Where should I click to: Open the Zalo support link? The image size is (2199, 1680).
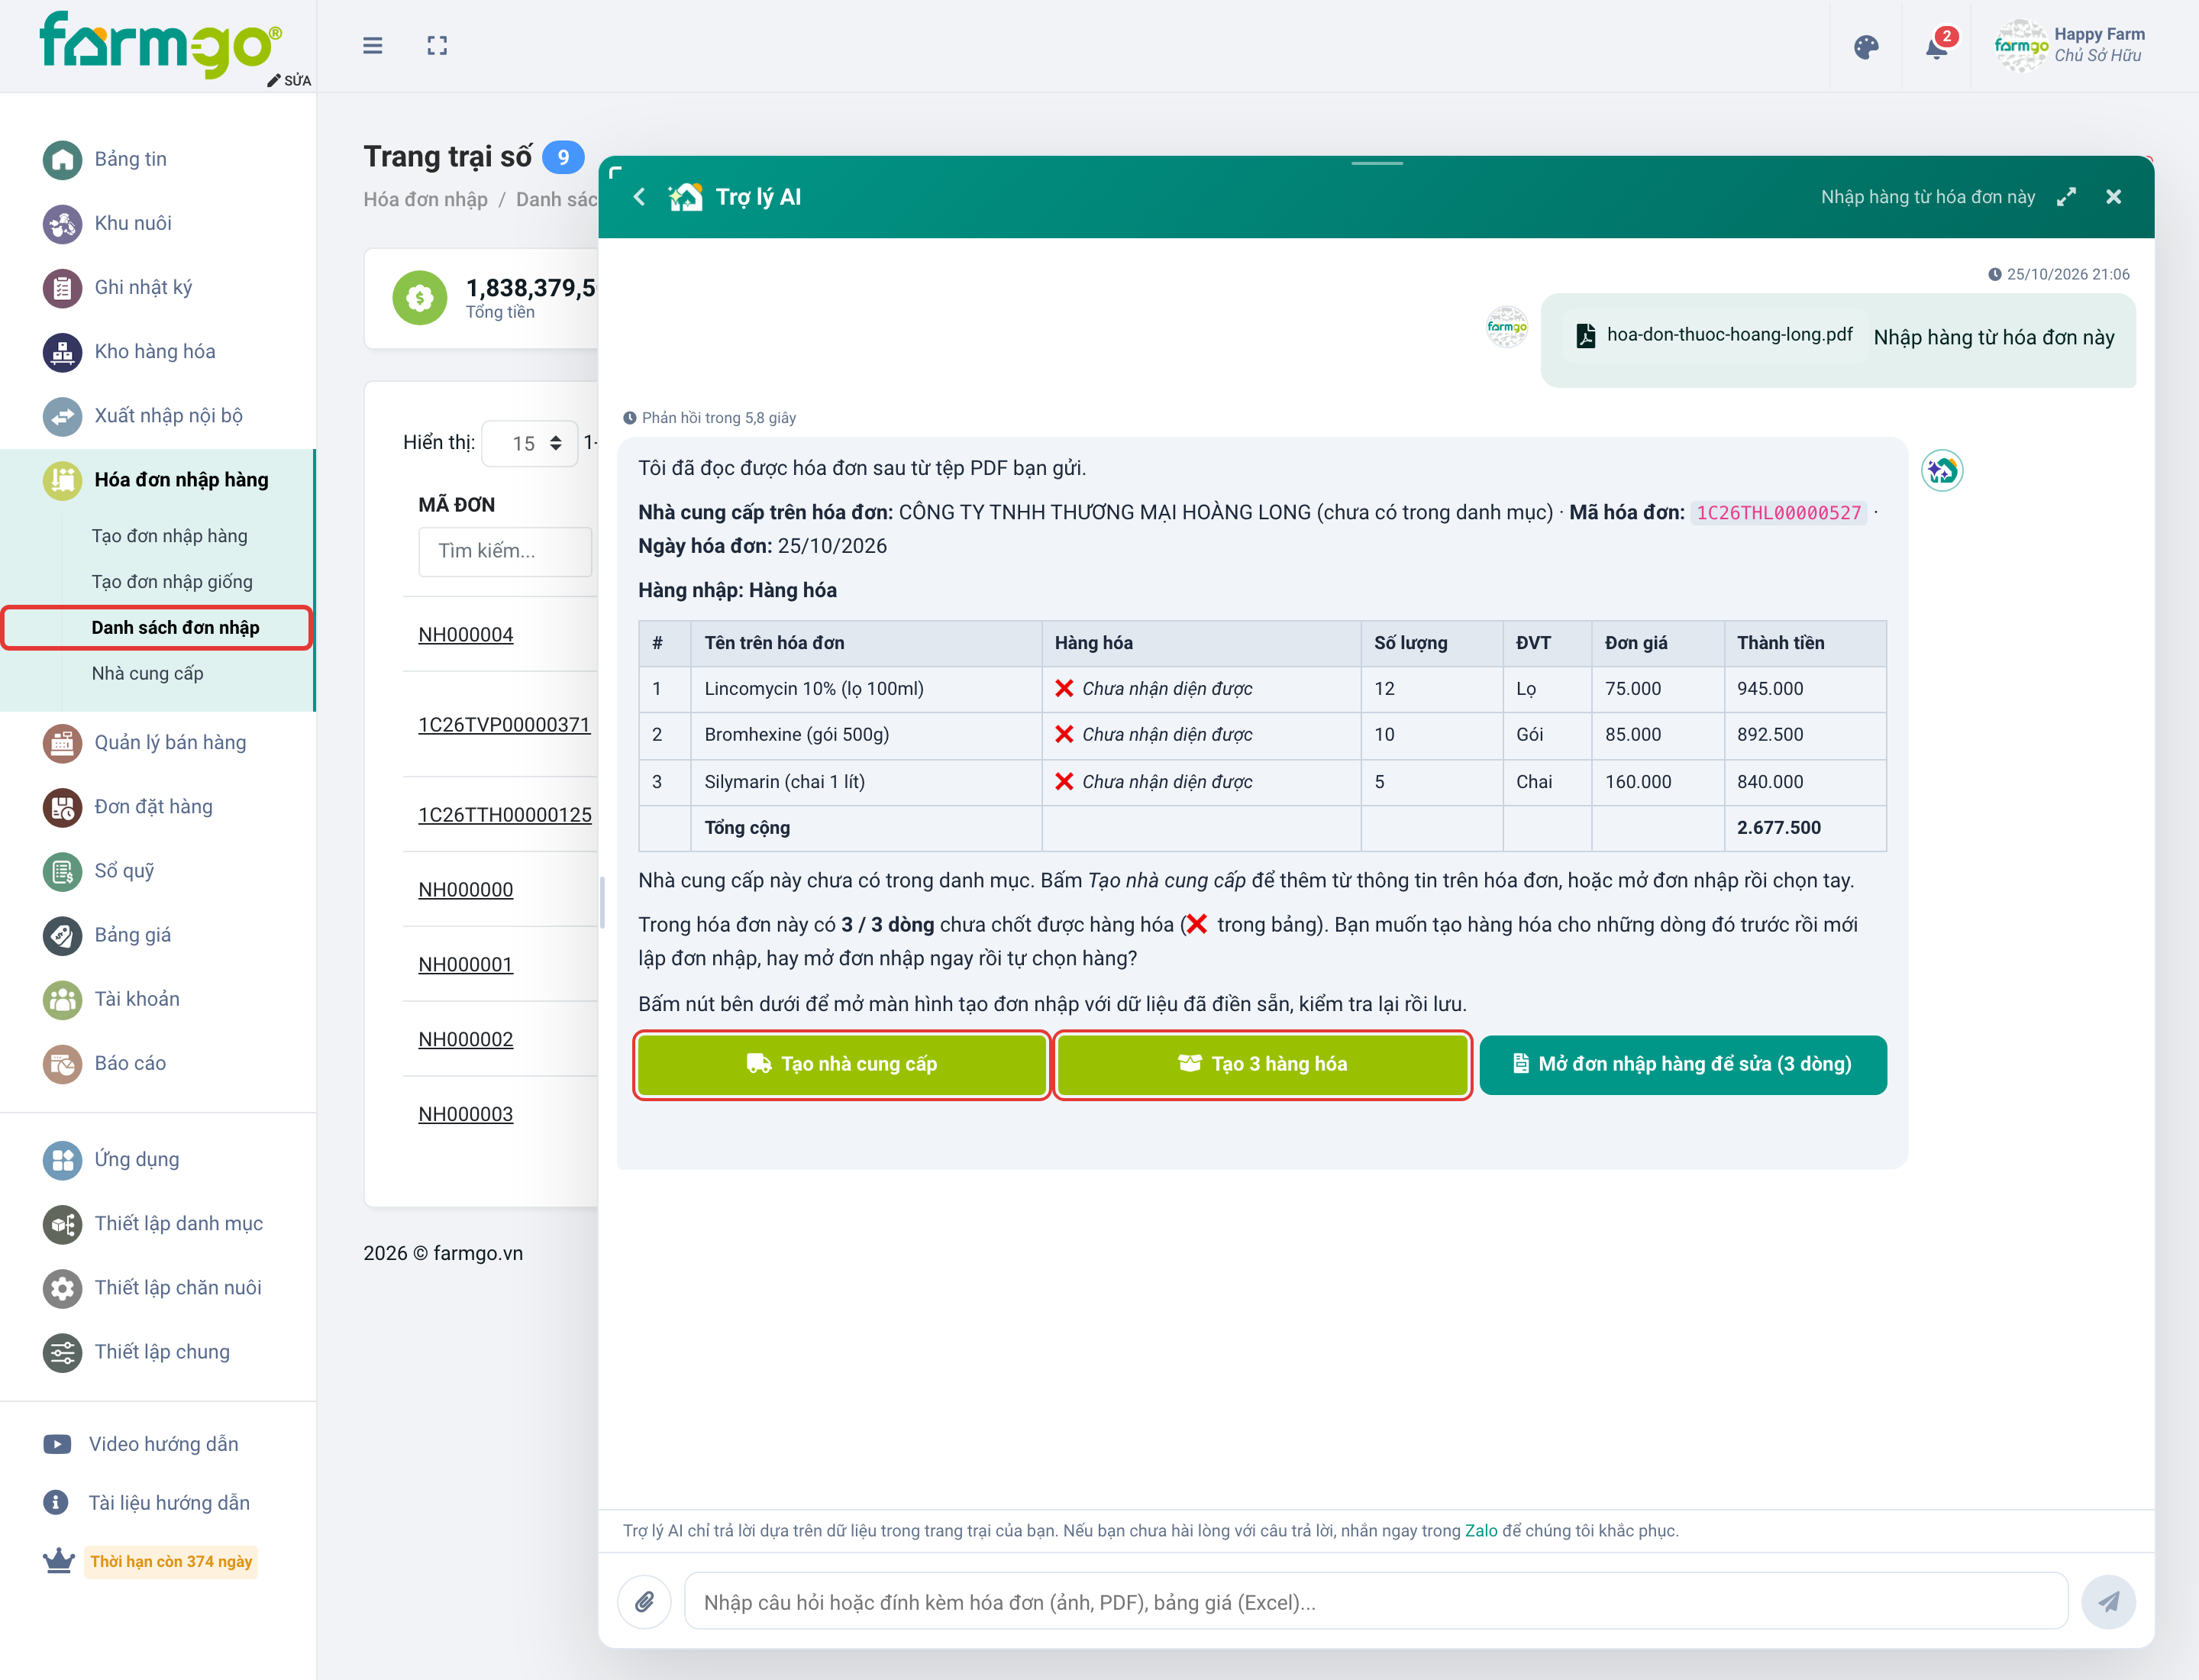[1481, 1531]
